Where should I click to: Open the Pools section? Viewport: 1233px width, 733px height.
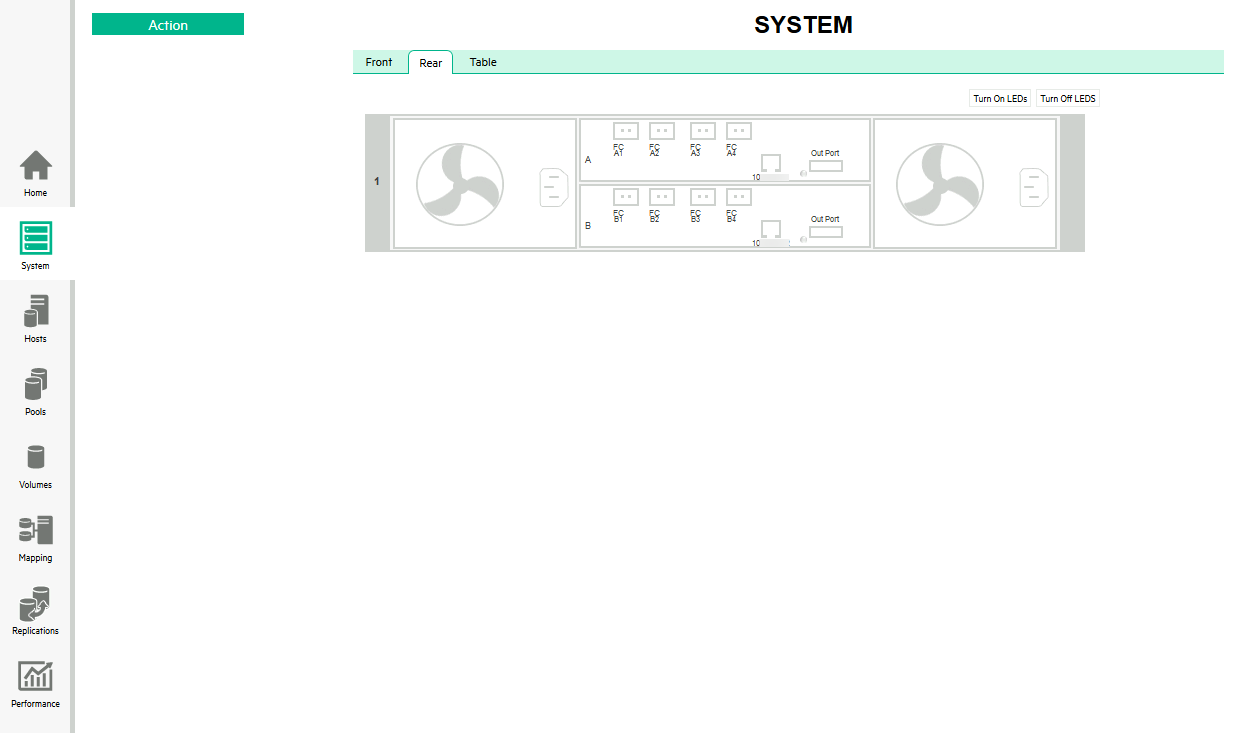click(36, 392)
